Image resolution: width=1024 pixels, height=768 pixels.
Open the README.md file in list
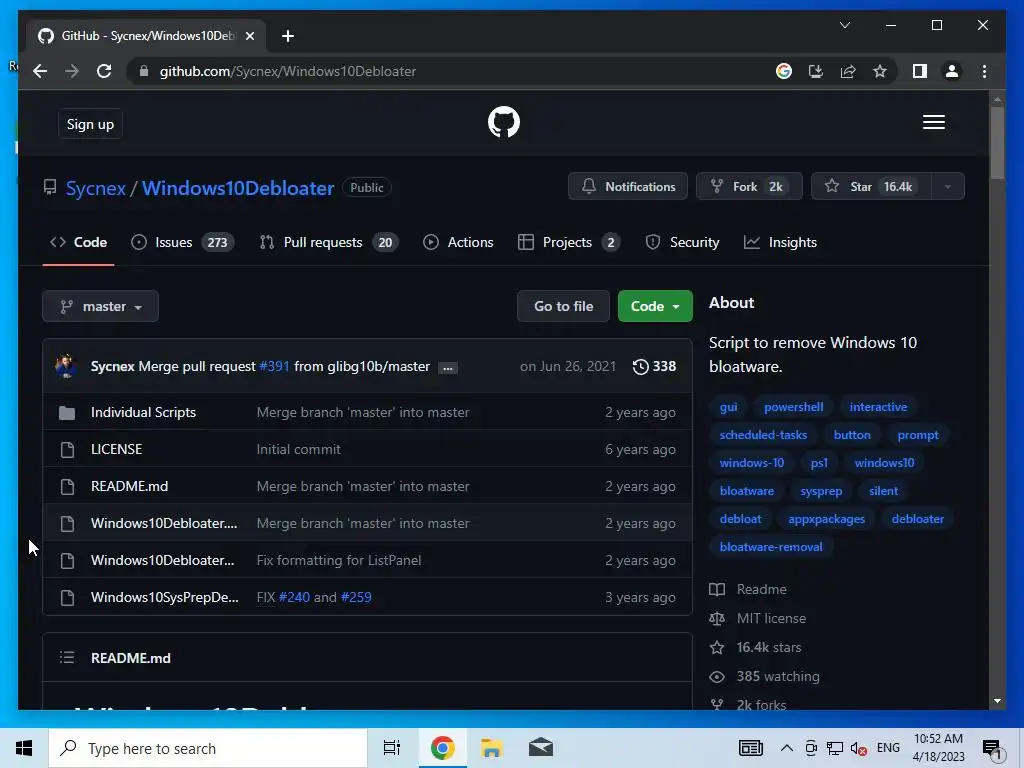[x=129, y=487]
